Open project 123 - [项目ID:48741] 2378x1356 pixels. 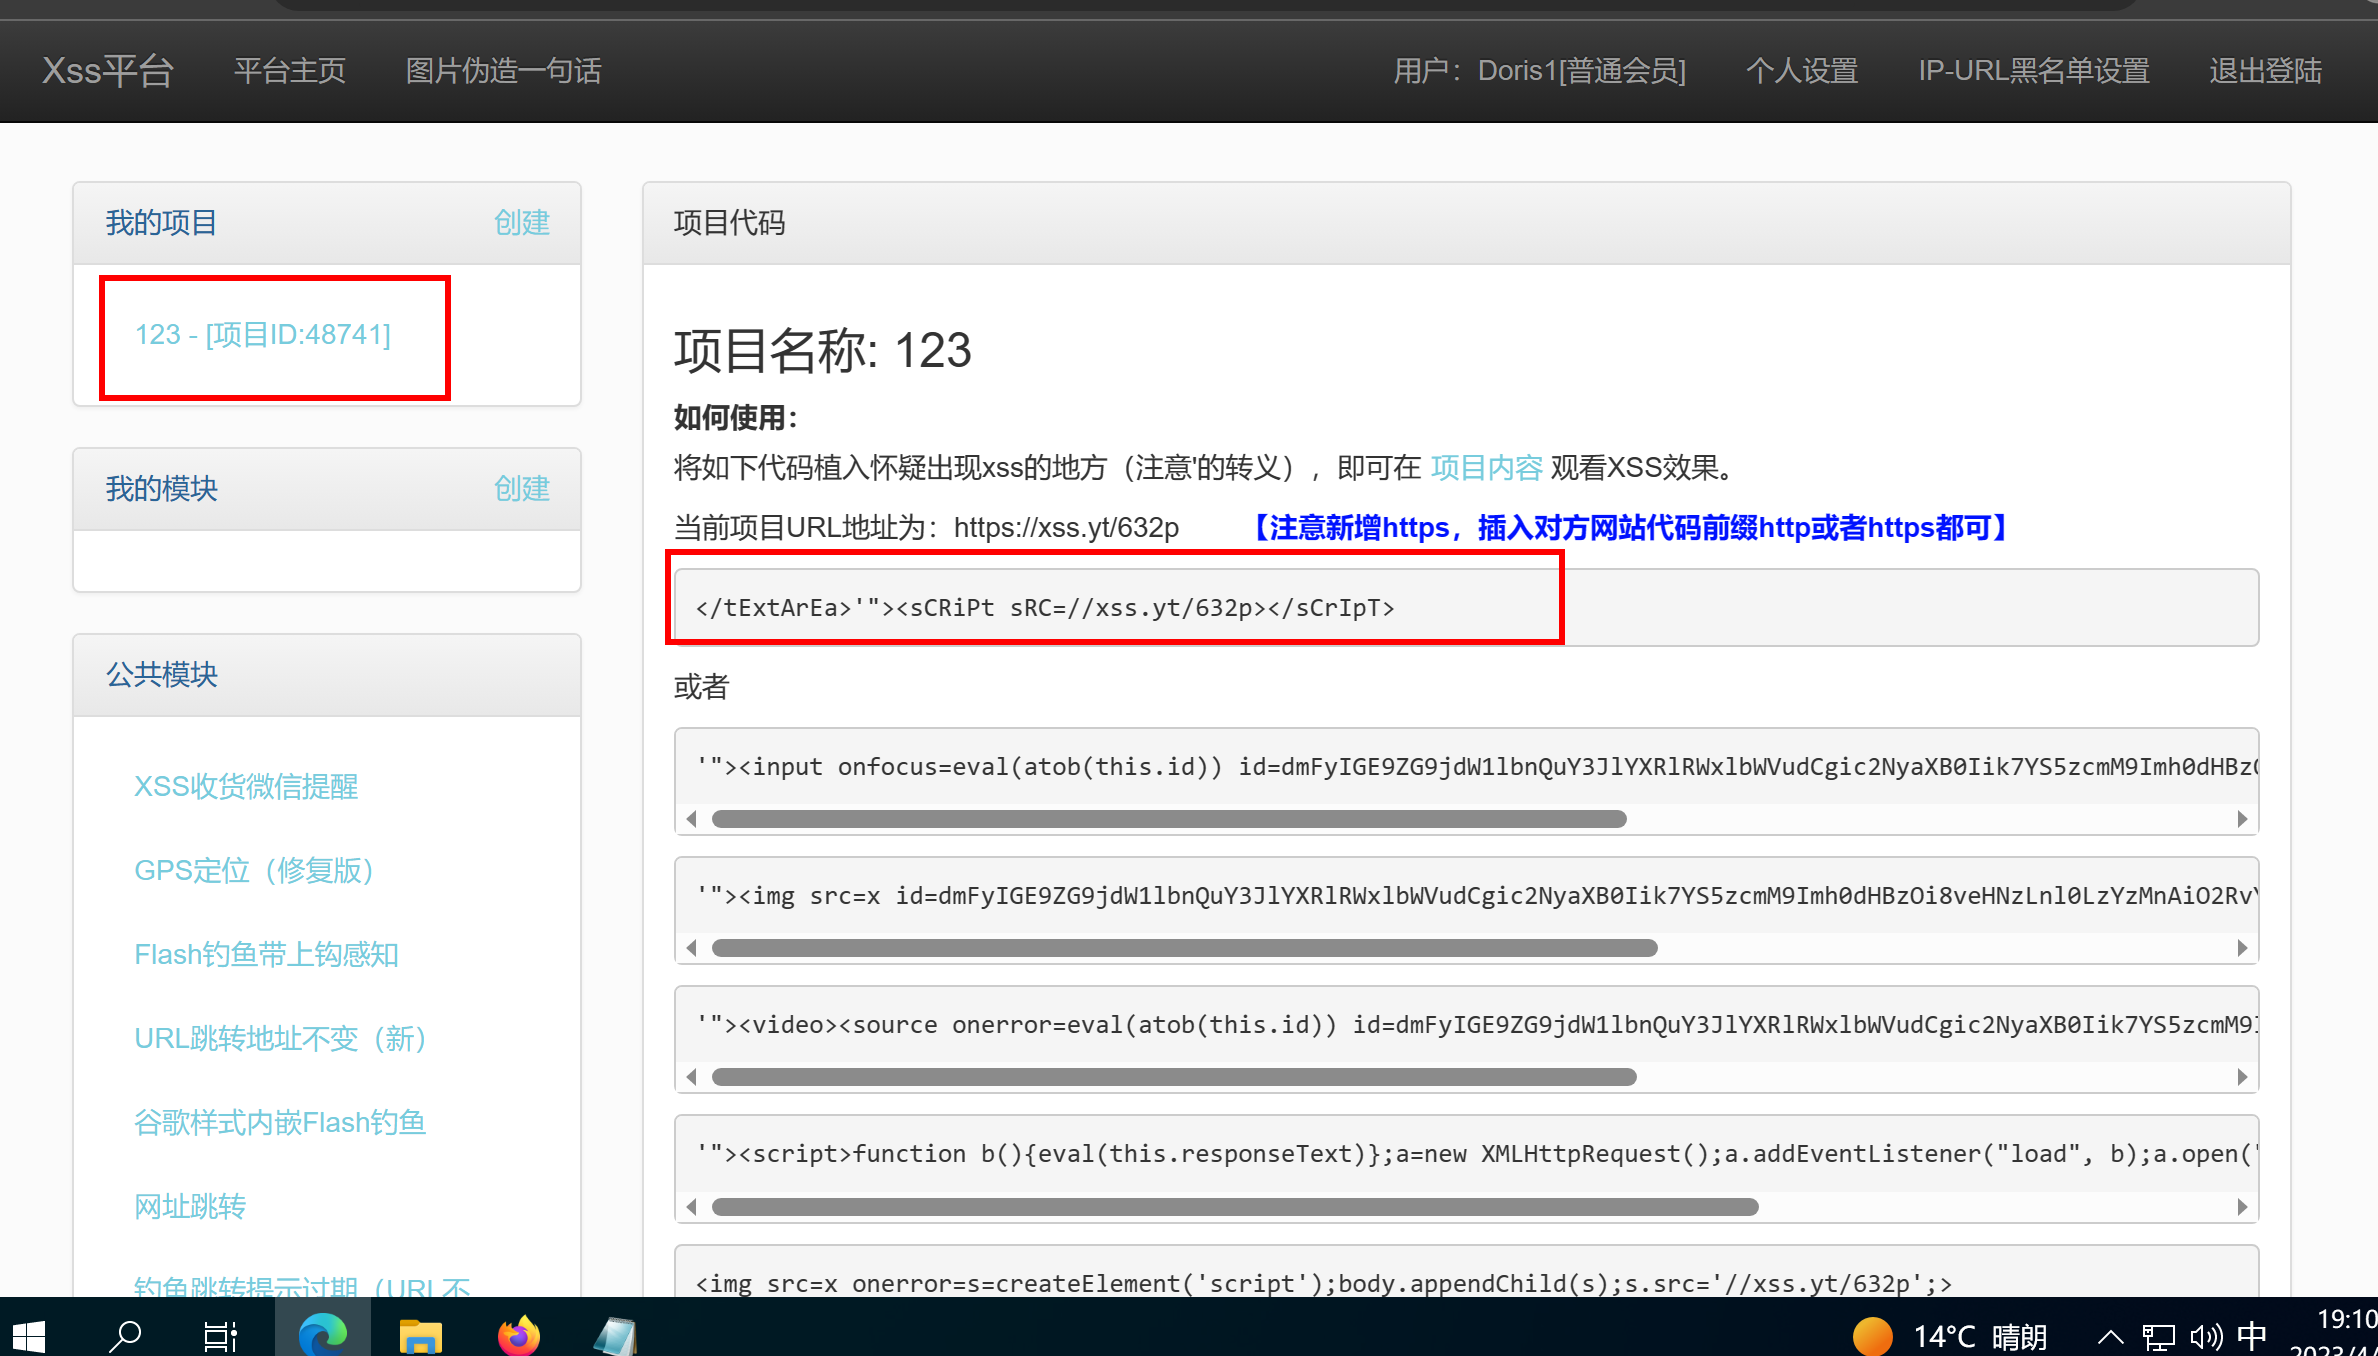263,334
